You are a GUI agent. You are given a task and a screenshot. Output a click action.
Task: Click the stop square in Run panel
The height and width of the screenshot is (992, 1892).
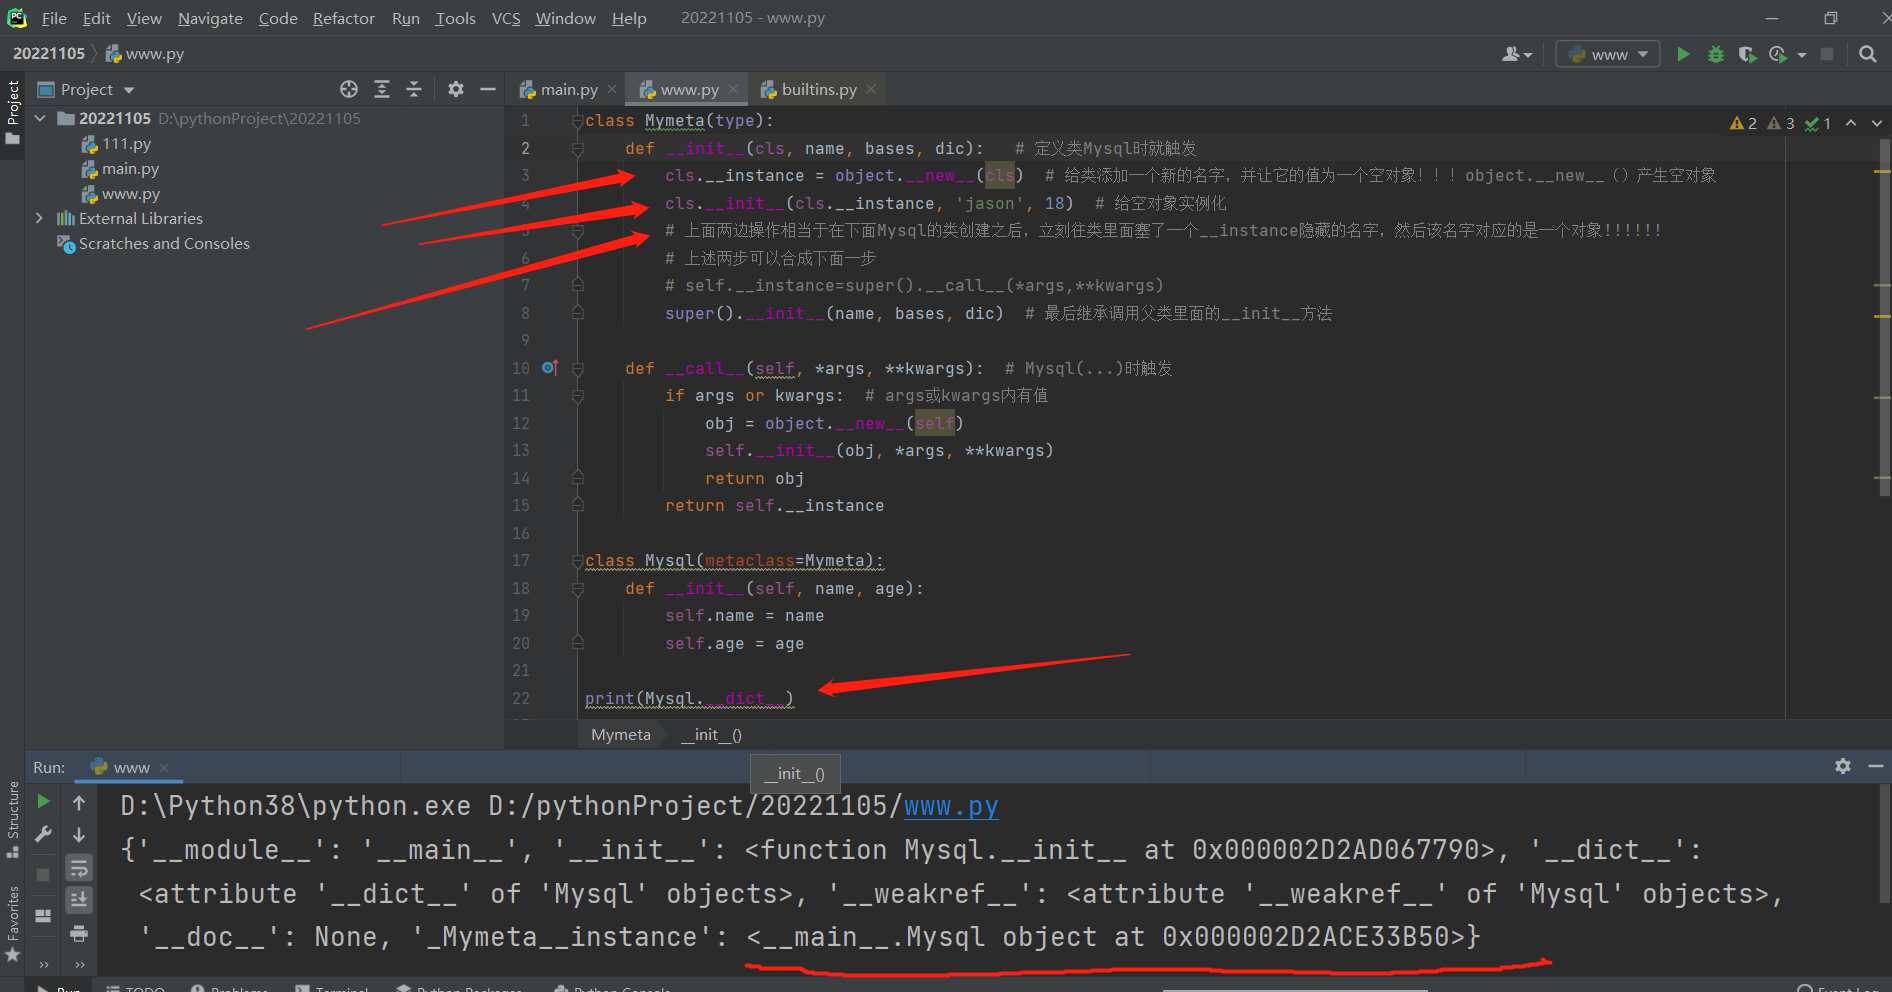click(43, 875)
